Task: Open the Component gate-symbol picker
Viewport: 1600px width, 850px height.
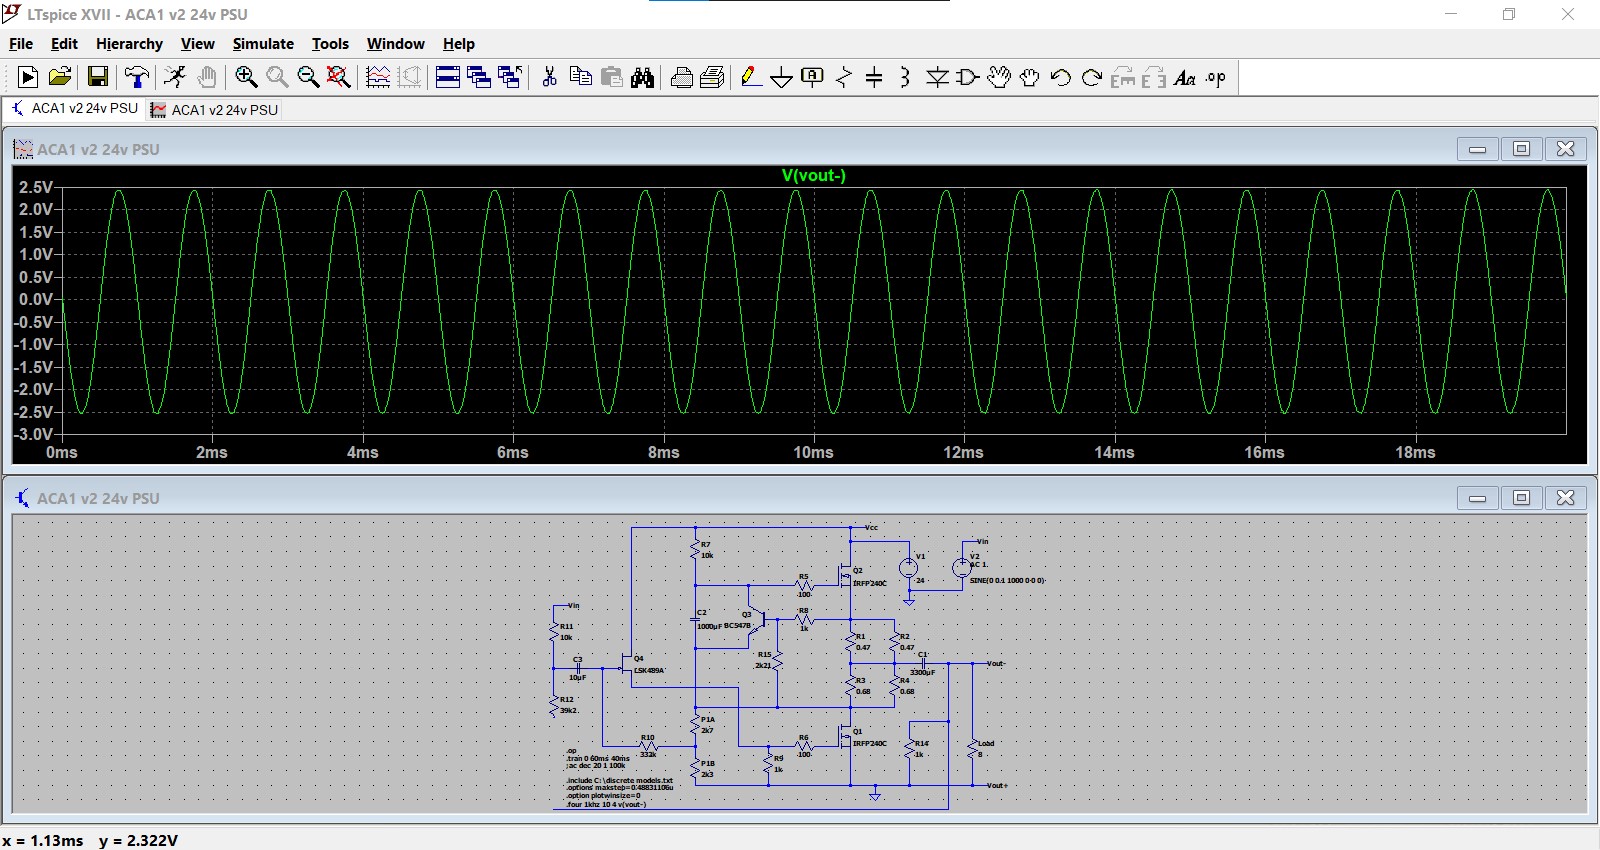Action: point(968,77)
